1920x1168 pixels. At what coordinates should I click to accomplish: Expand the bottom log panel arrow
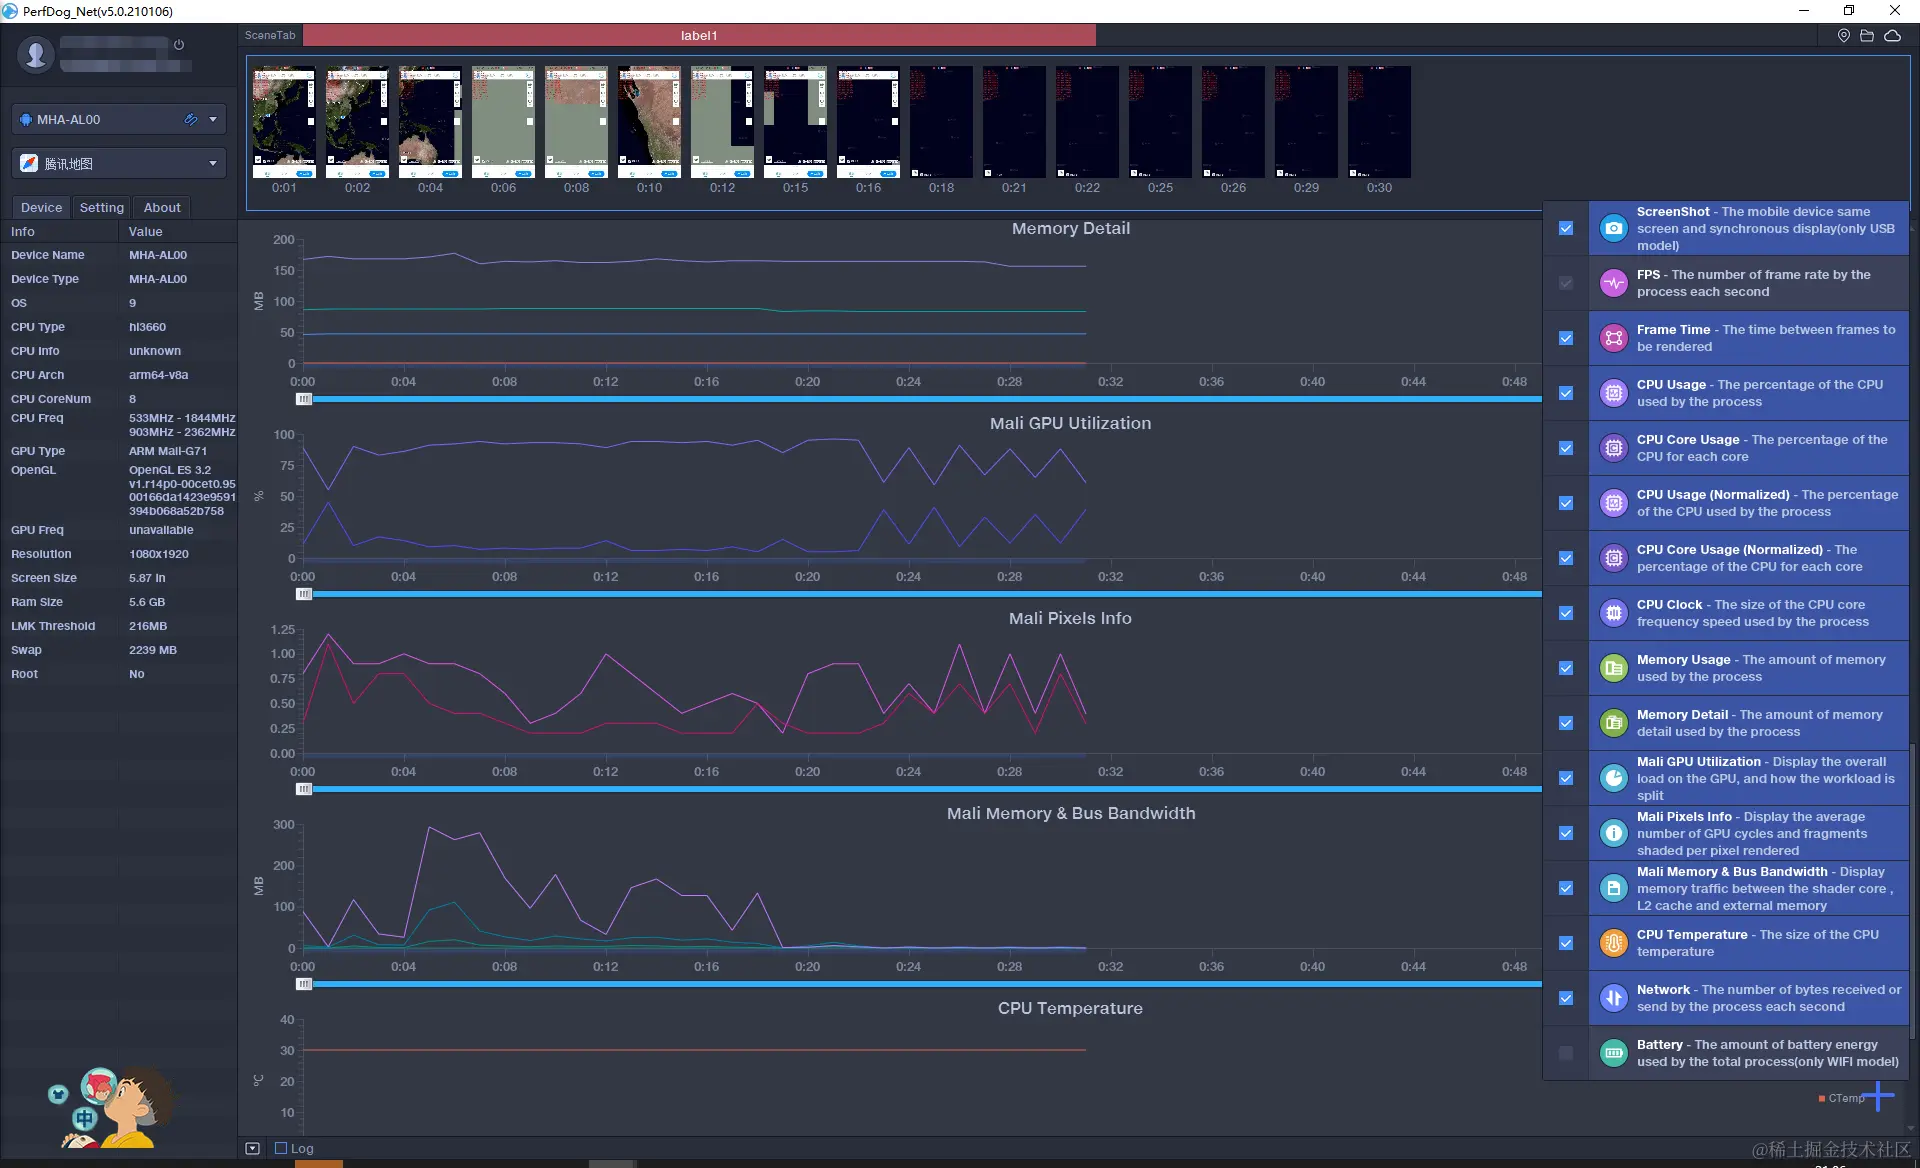[252, 1148]
